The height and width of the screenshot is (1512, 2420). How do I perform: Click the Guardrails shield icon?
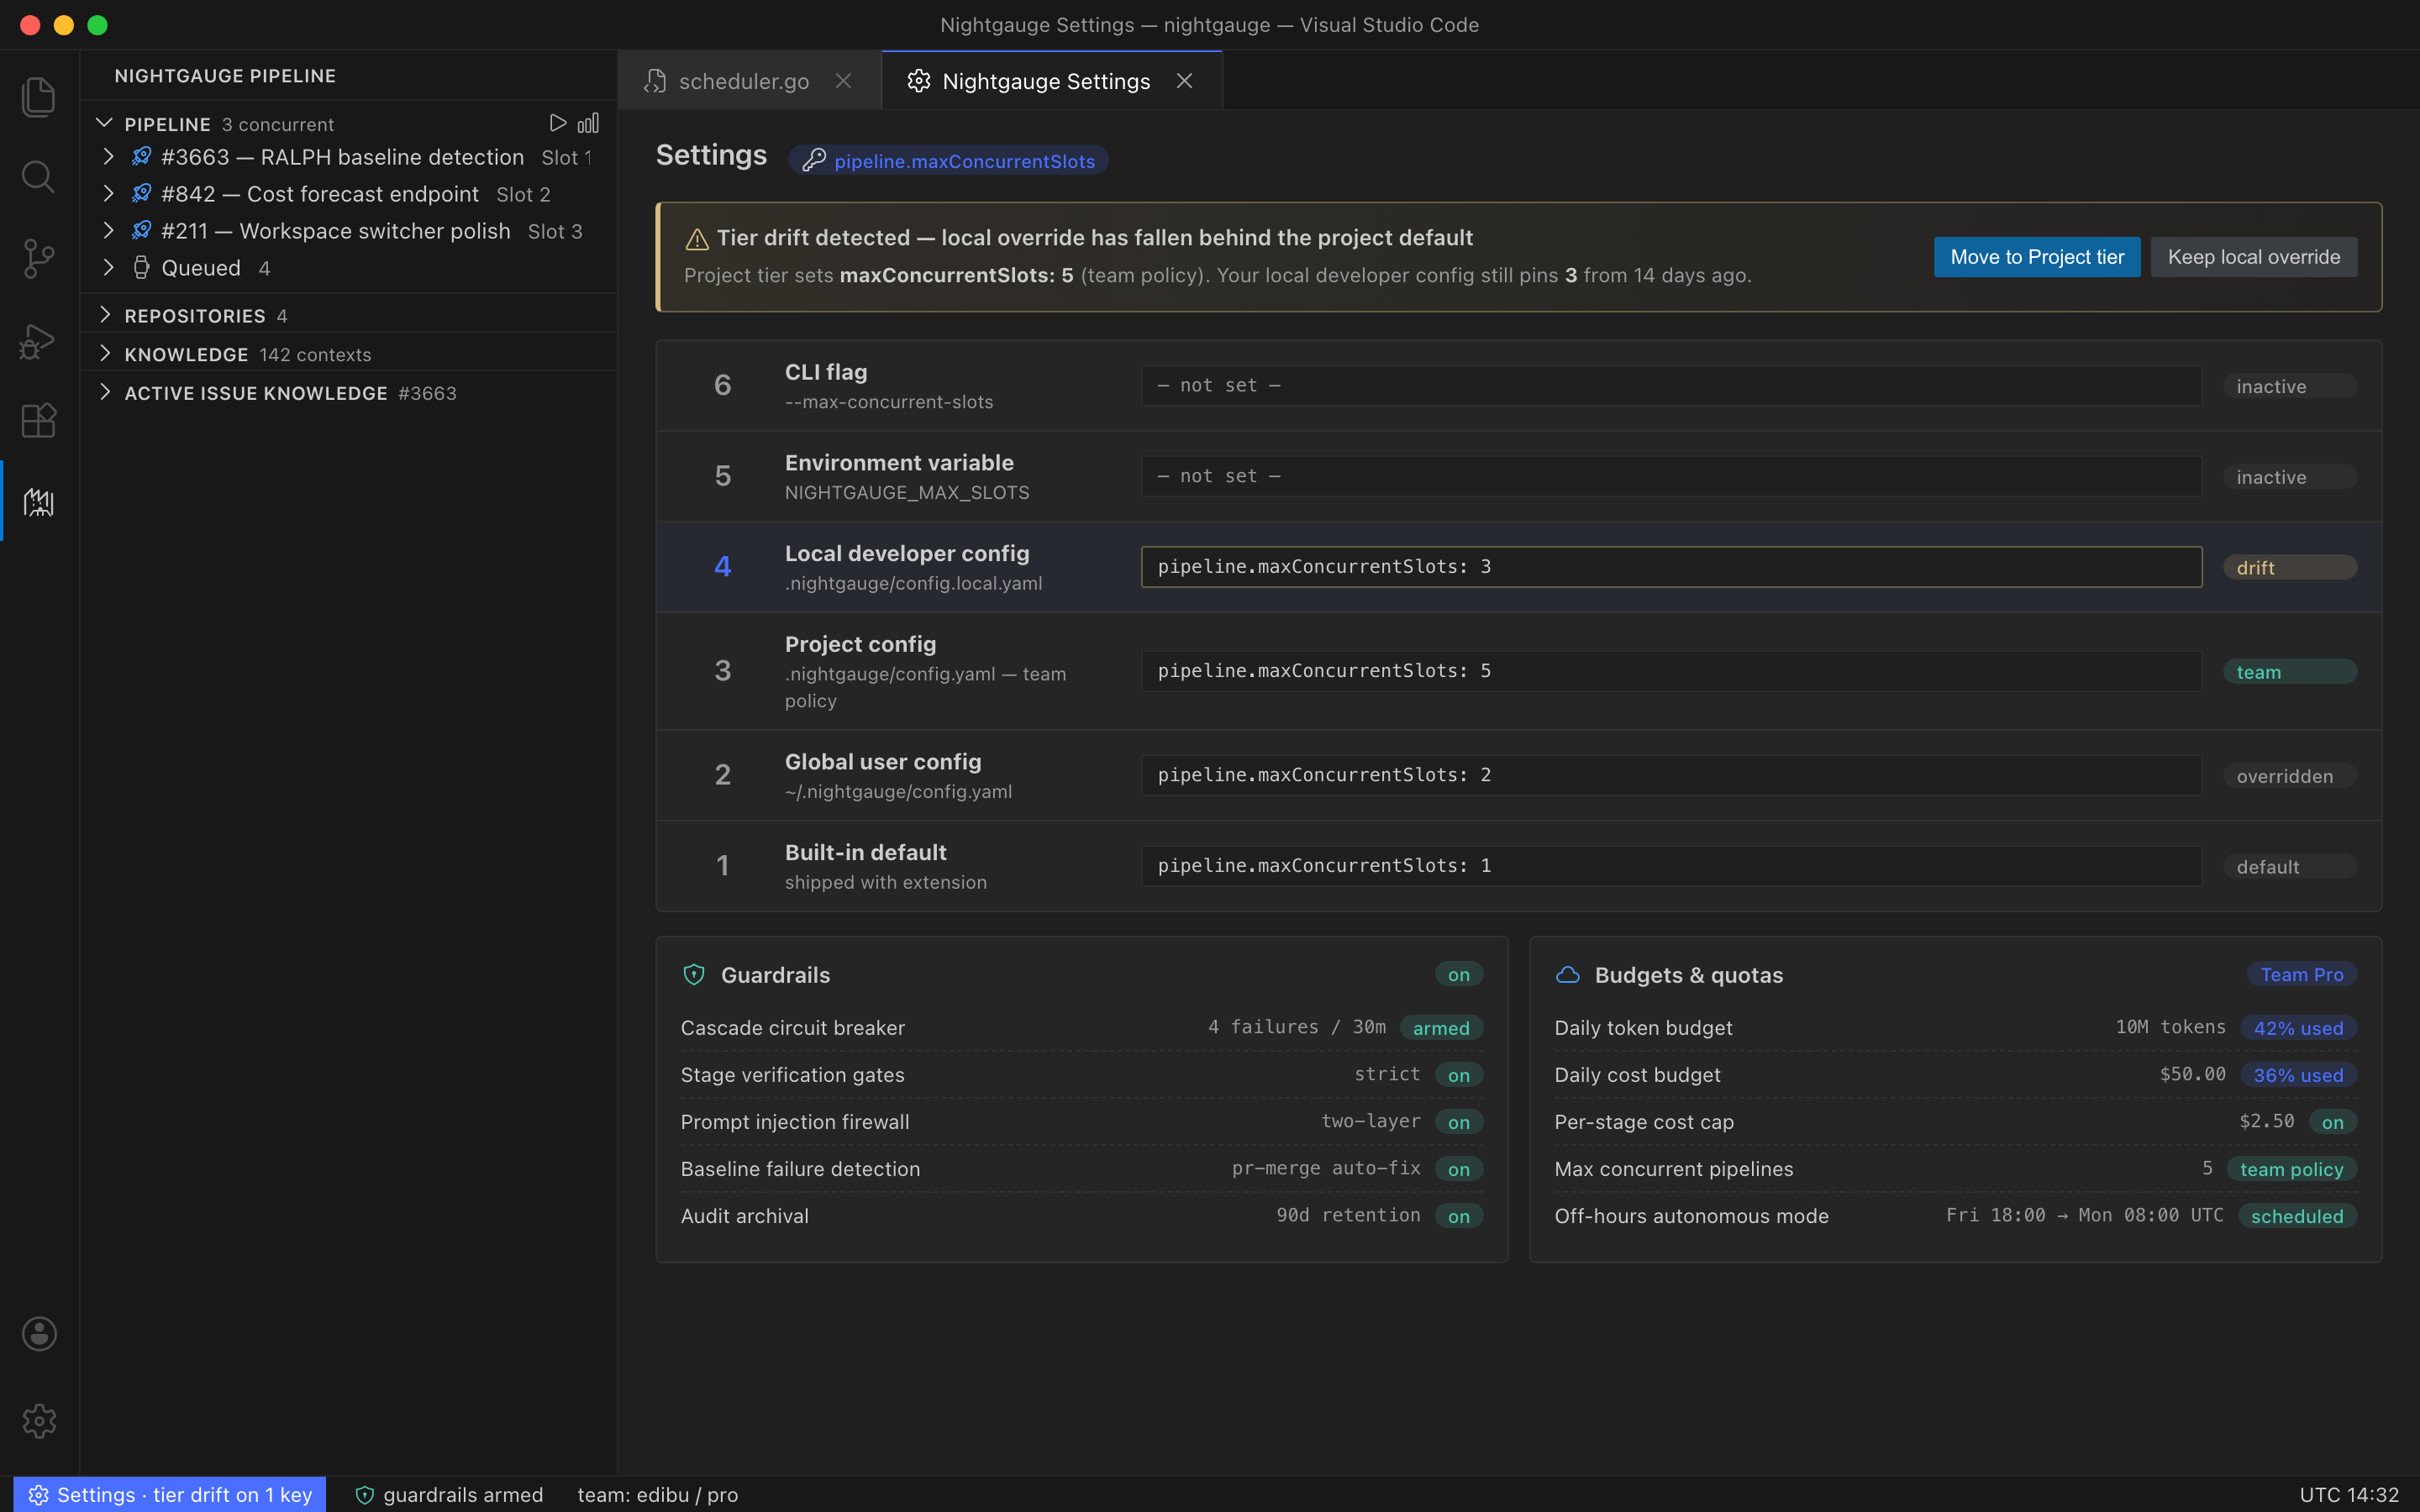pyautogui.click(x=694, y=974)
